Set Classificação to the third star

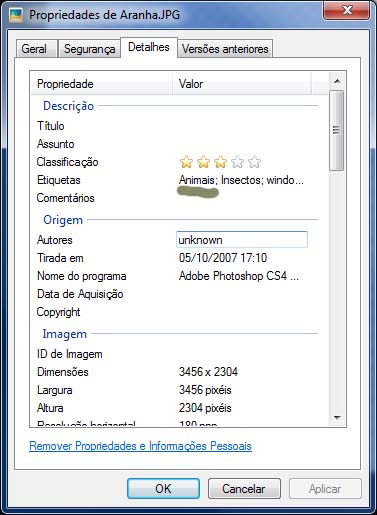click(x=220, y=162)
